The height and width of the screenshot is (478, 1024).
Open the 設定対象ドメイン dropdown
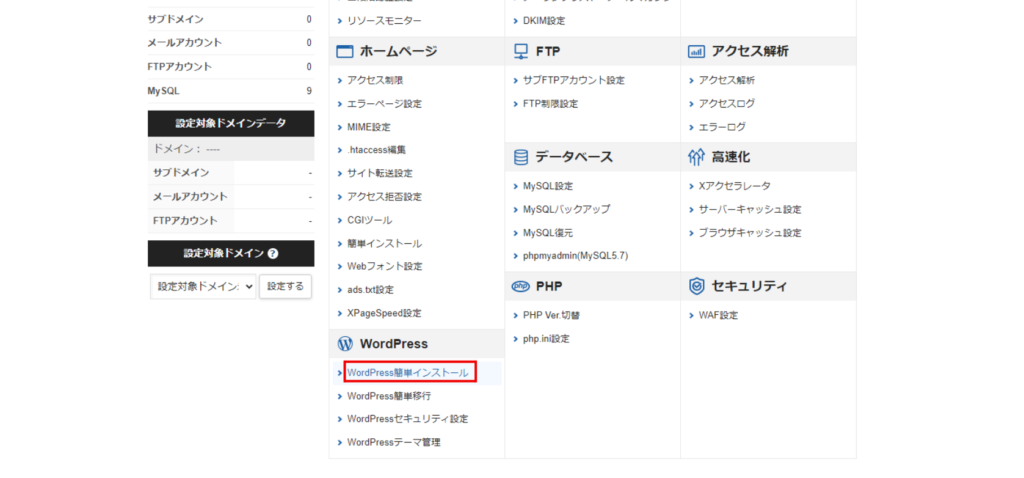coord(202,287)
